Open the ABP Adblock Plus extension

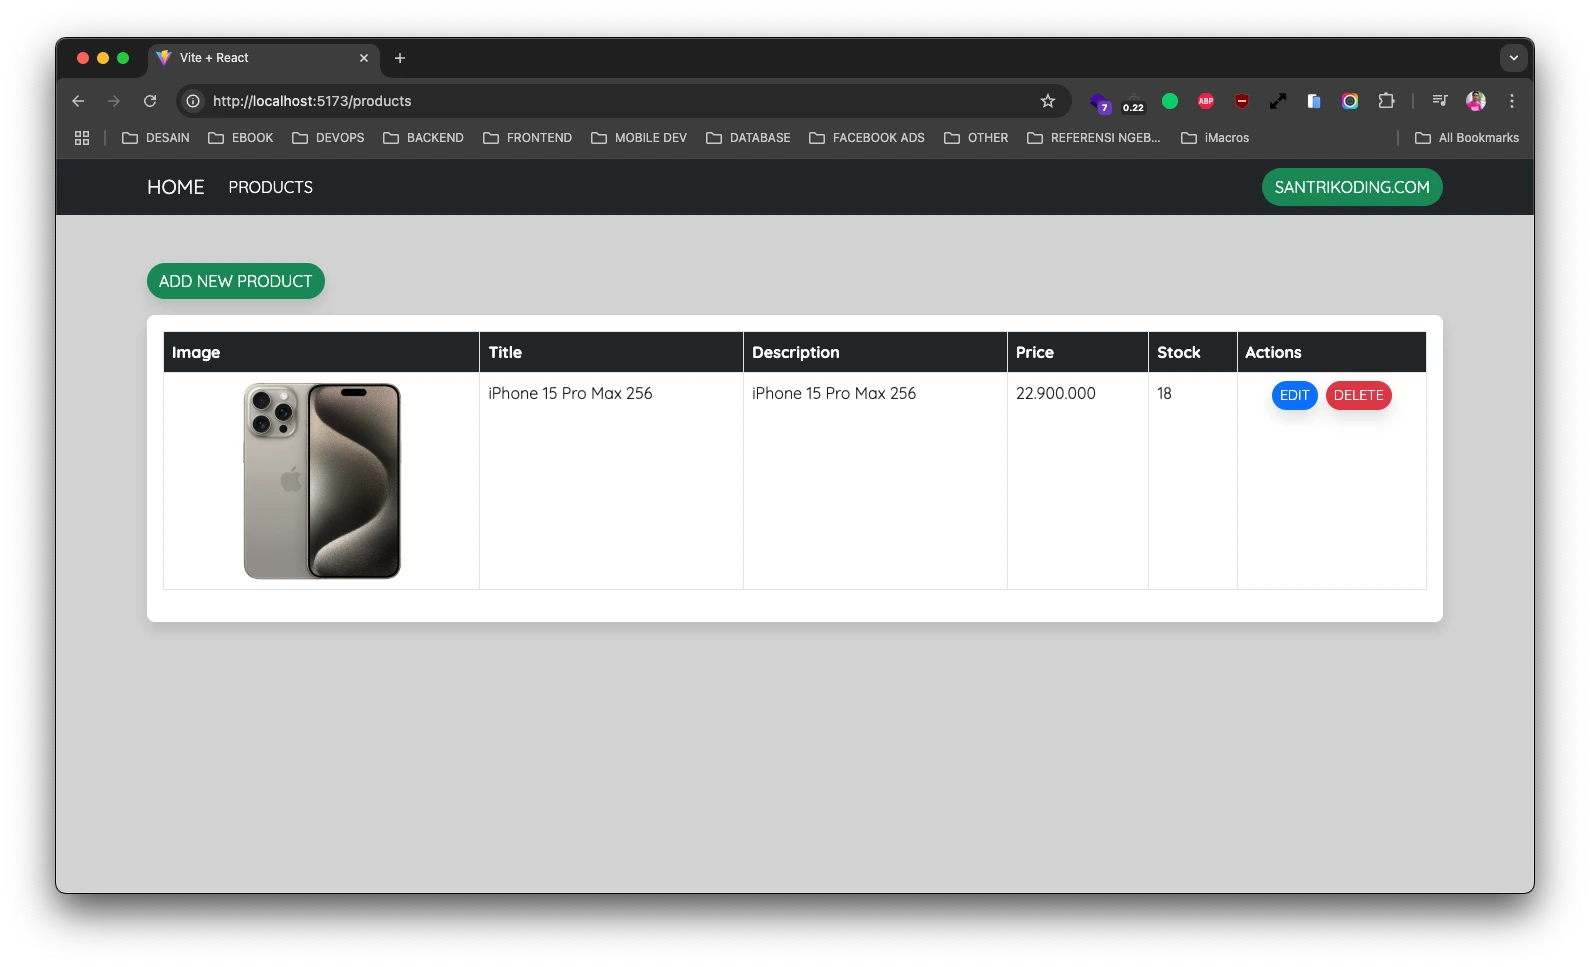pos(1206,101)
